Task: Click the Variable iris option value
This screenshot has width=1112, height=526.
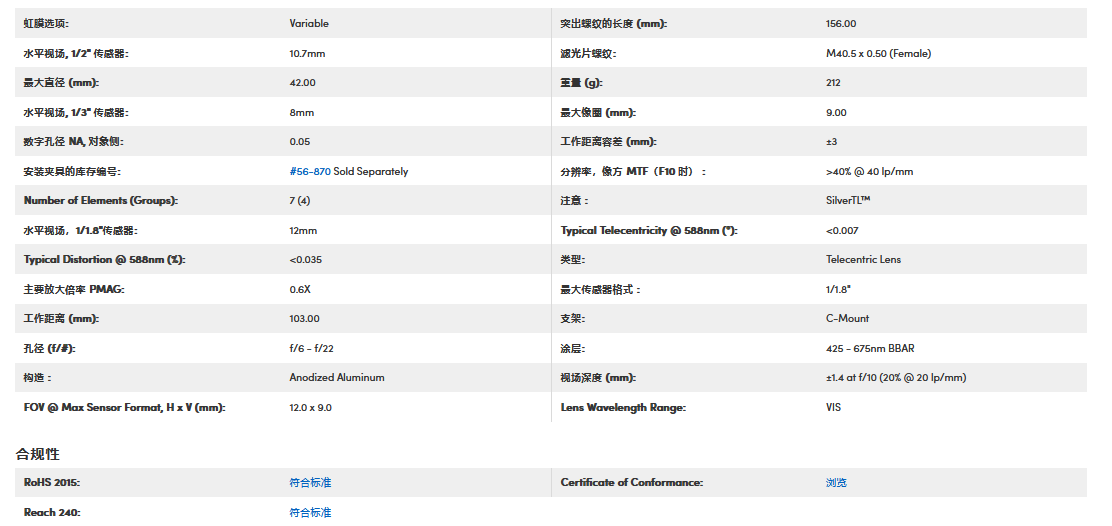Action: click(x=309, y=24)
